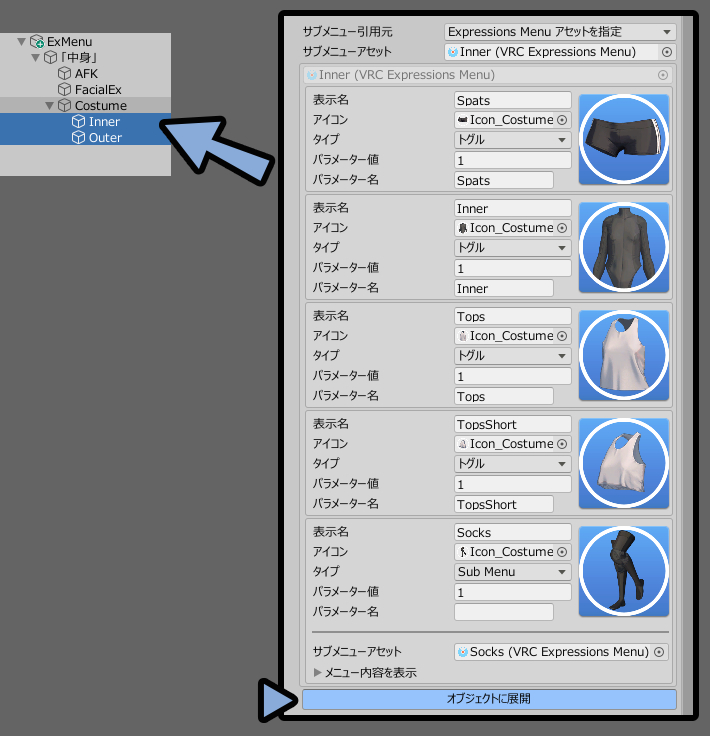The height and width of the screenshot is (736, 710).
Task: Open icon picker for the Spats entry
Action: (x=562, y=120)
